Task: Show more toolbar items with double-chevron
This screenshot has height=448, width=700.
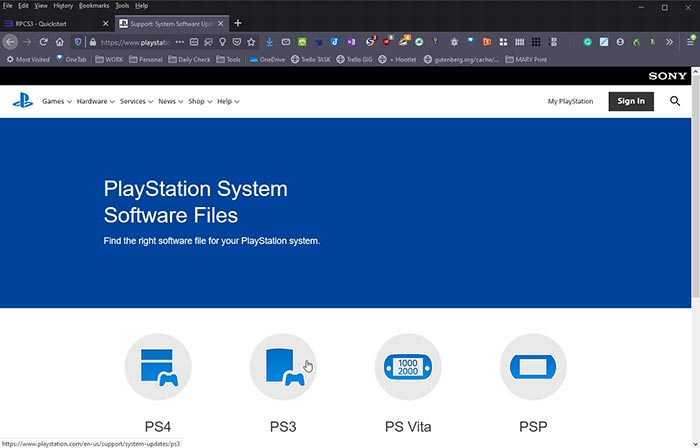Action: click(669, 42)
